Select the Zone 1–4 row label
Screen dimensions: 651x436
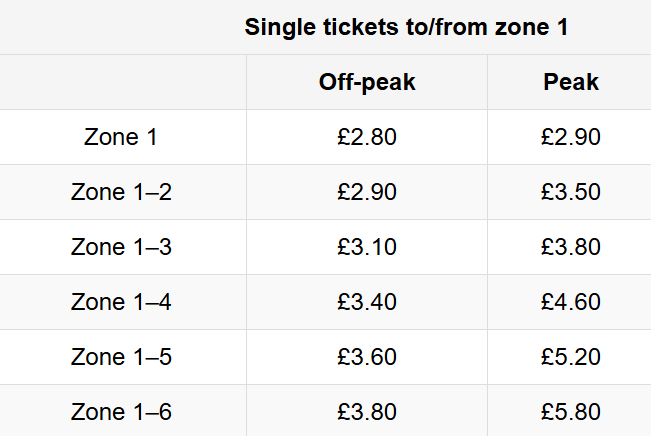121,302
